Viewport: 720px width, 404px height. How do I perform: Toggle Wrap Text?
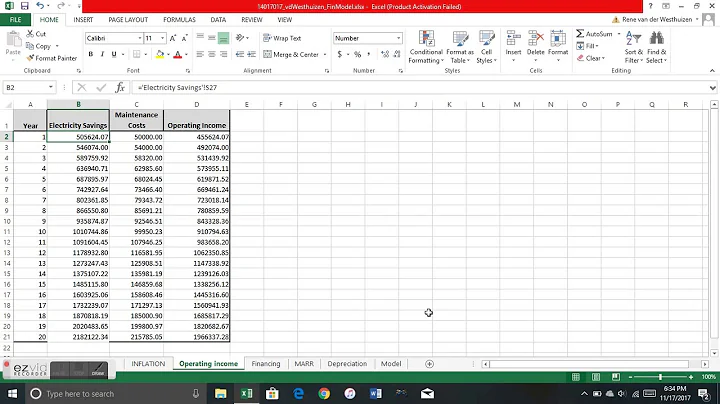(x=282, y=38)
